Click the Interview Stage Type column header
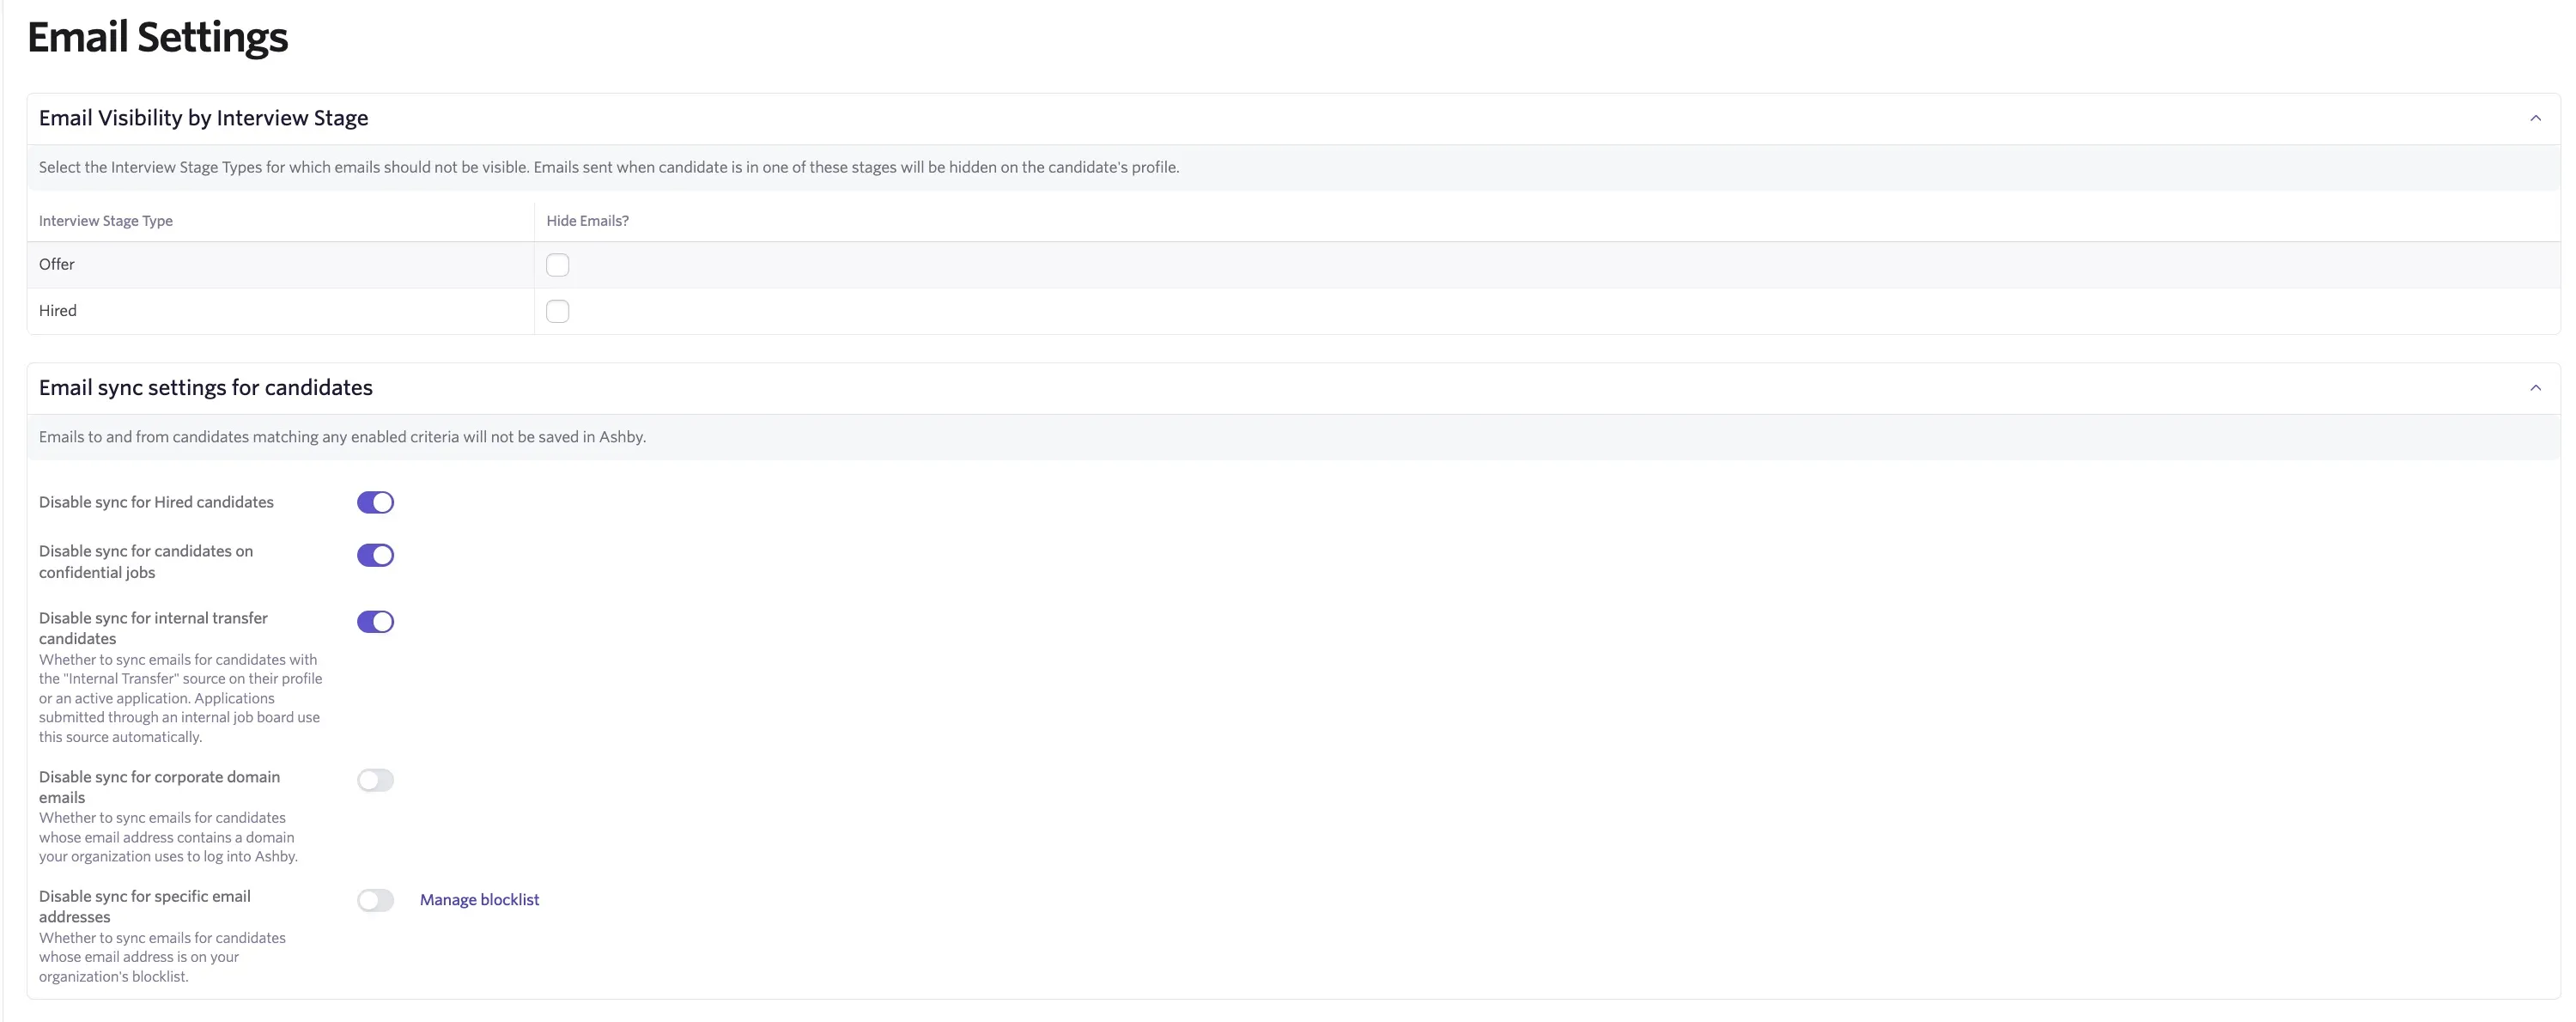Image resolution: width=2576 pixels, height=1022 pixels. click(x=106, y=220)
